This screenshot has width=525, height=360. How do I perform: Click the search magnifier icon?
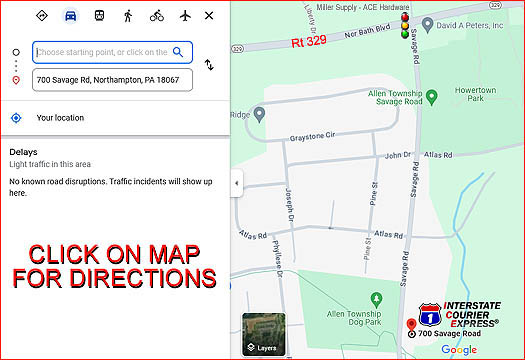(178, 52)
